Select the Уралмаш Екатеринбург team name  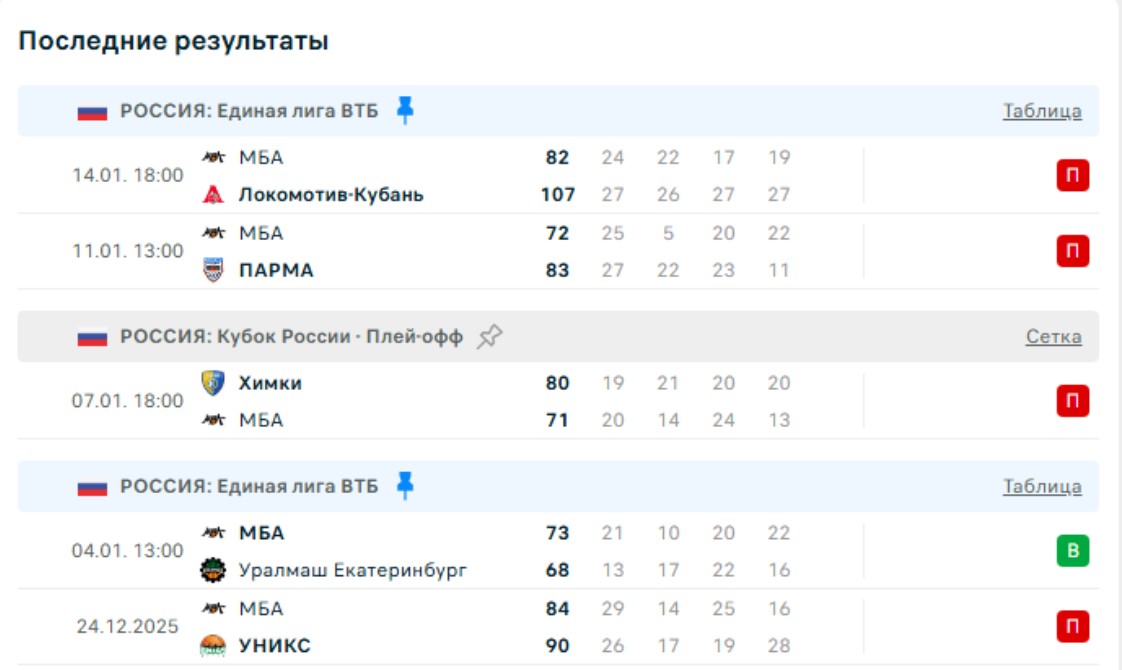353,570
